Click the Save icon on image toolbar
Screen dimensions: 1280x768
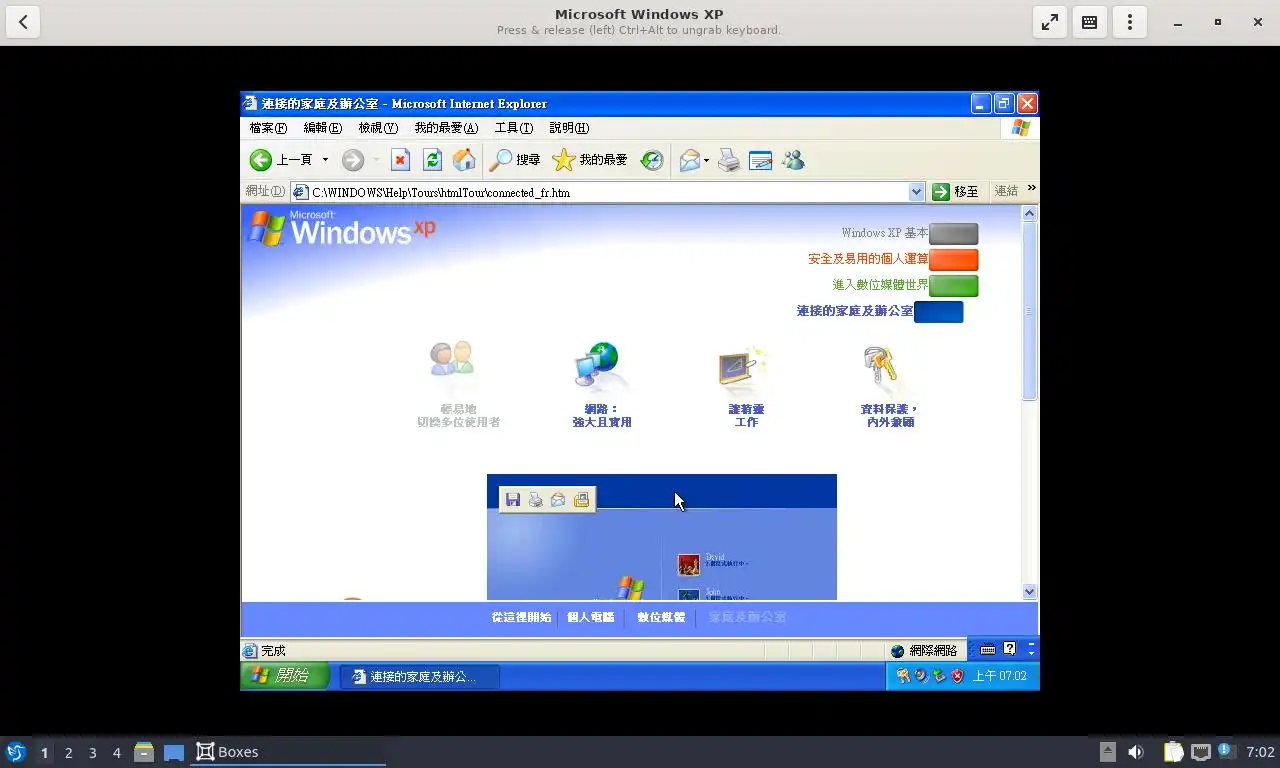pos(513,499)
